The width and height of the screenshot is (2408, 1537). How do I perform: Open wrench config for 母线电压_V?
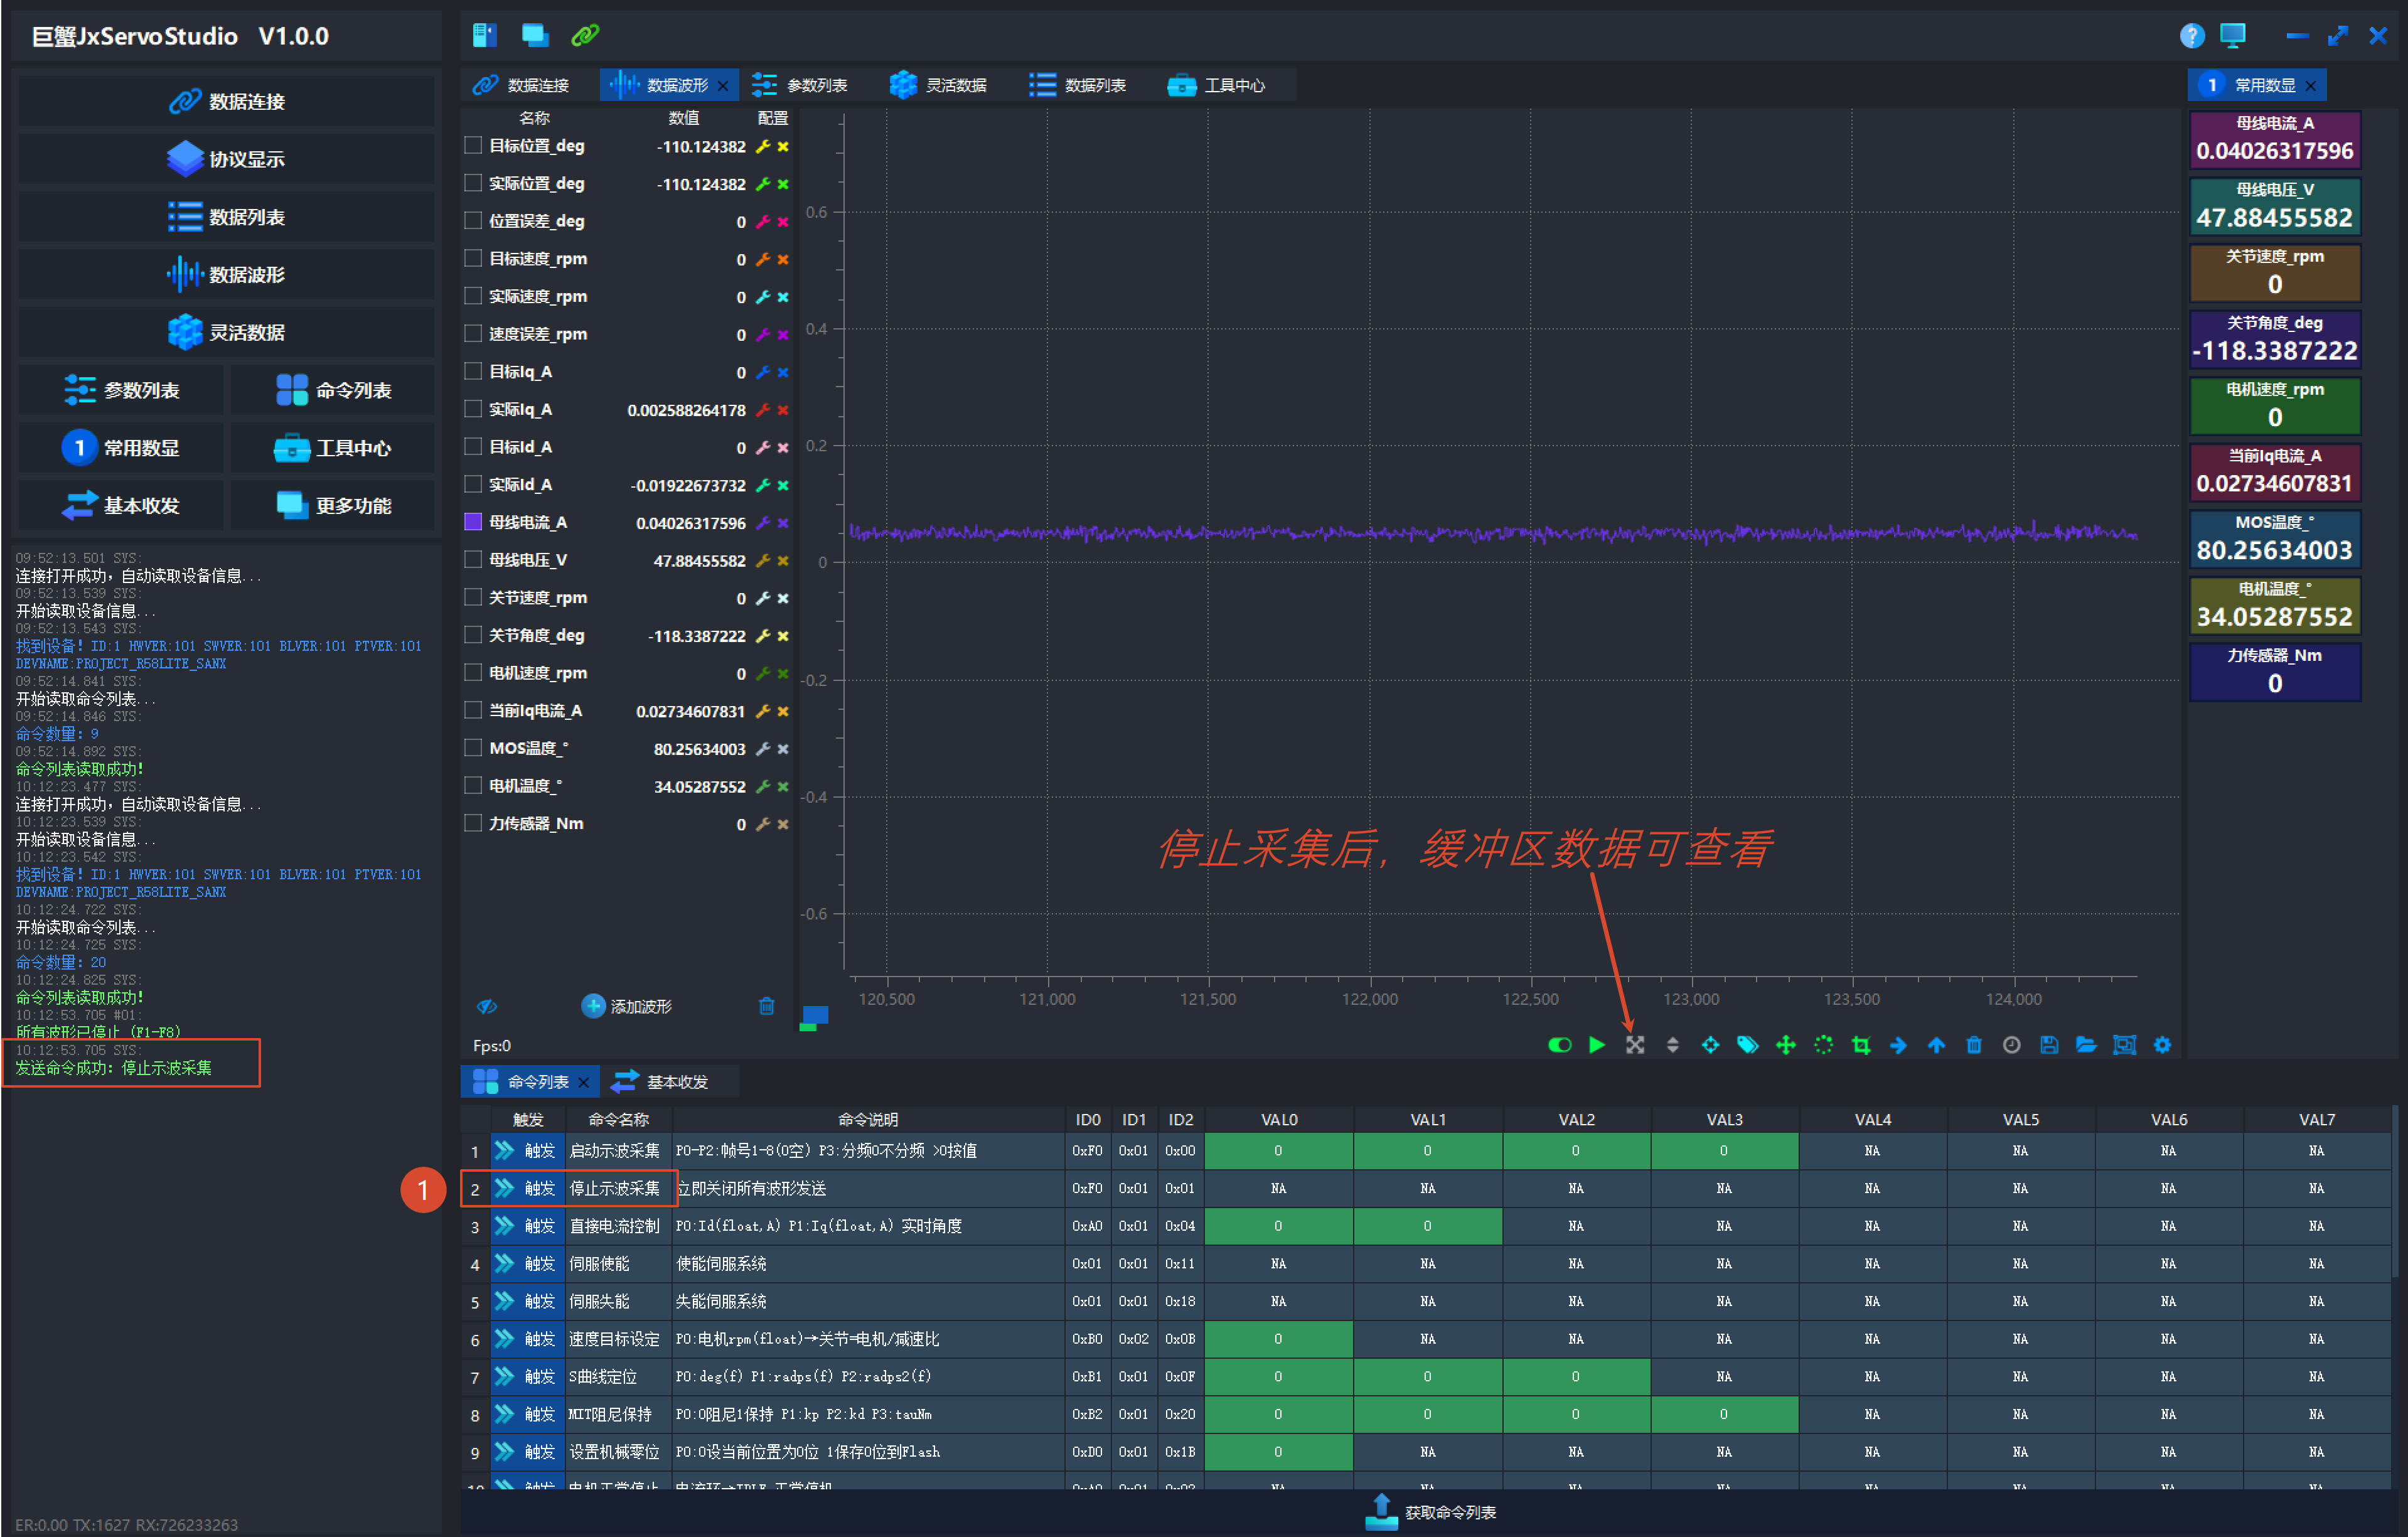(x=762, y=561)
